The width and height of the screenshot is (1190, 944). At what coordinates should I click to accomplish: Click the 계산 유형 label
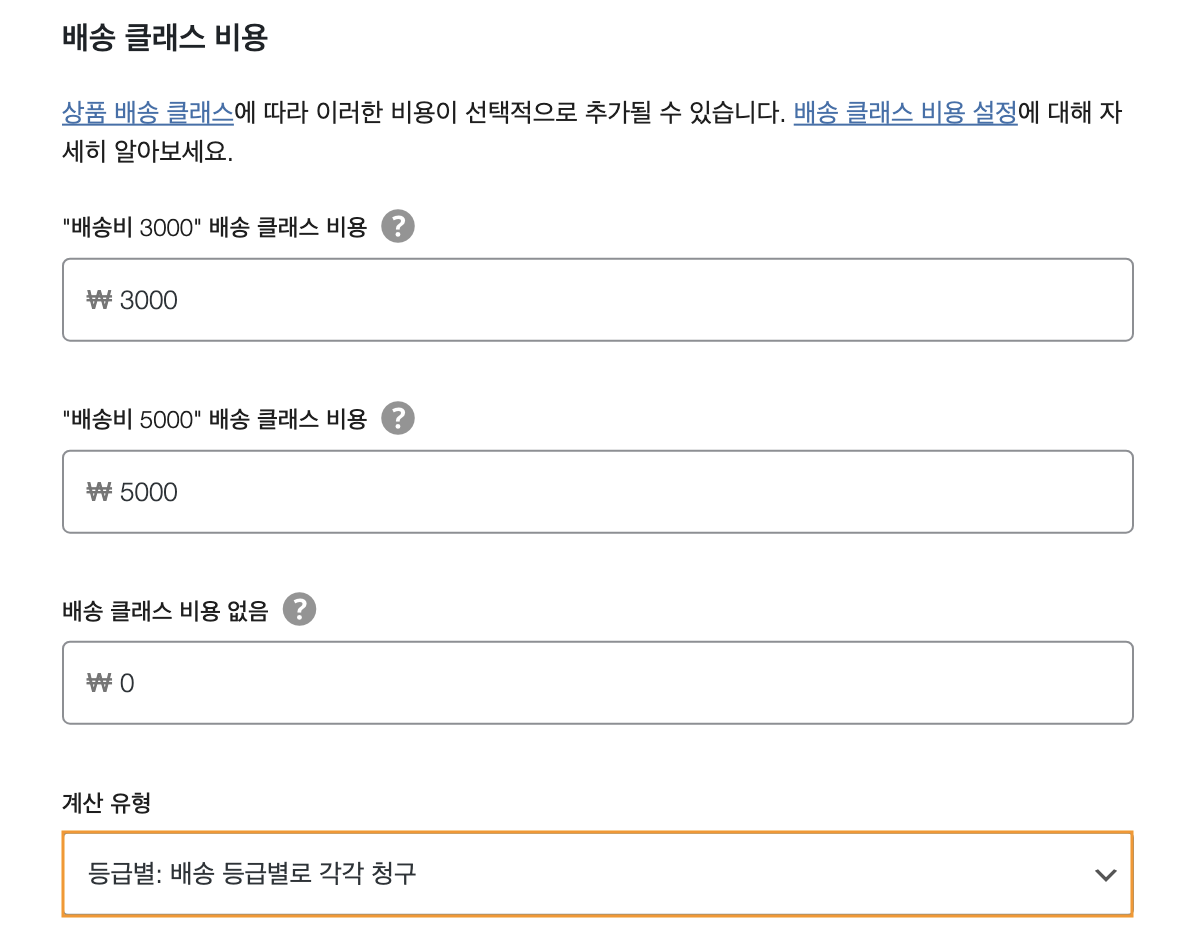(x=107, y=802)
